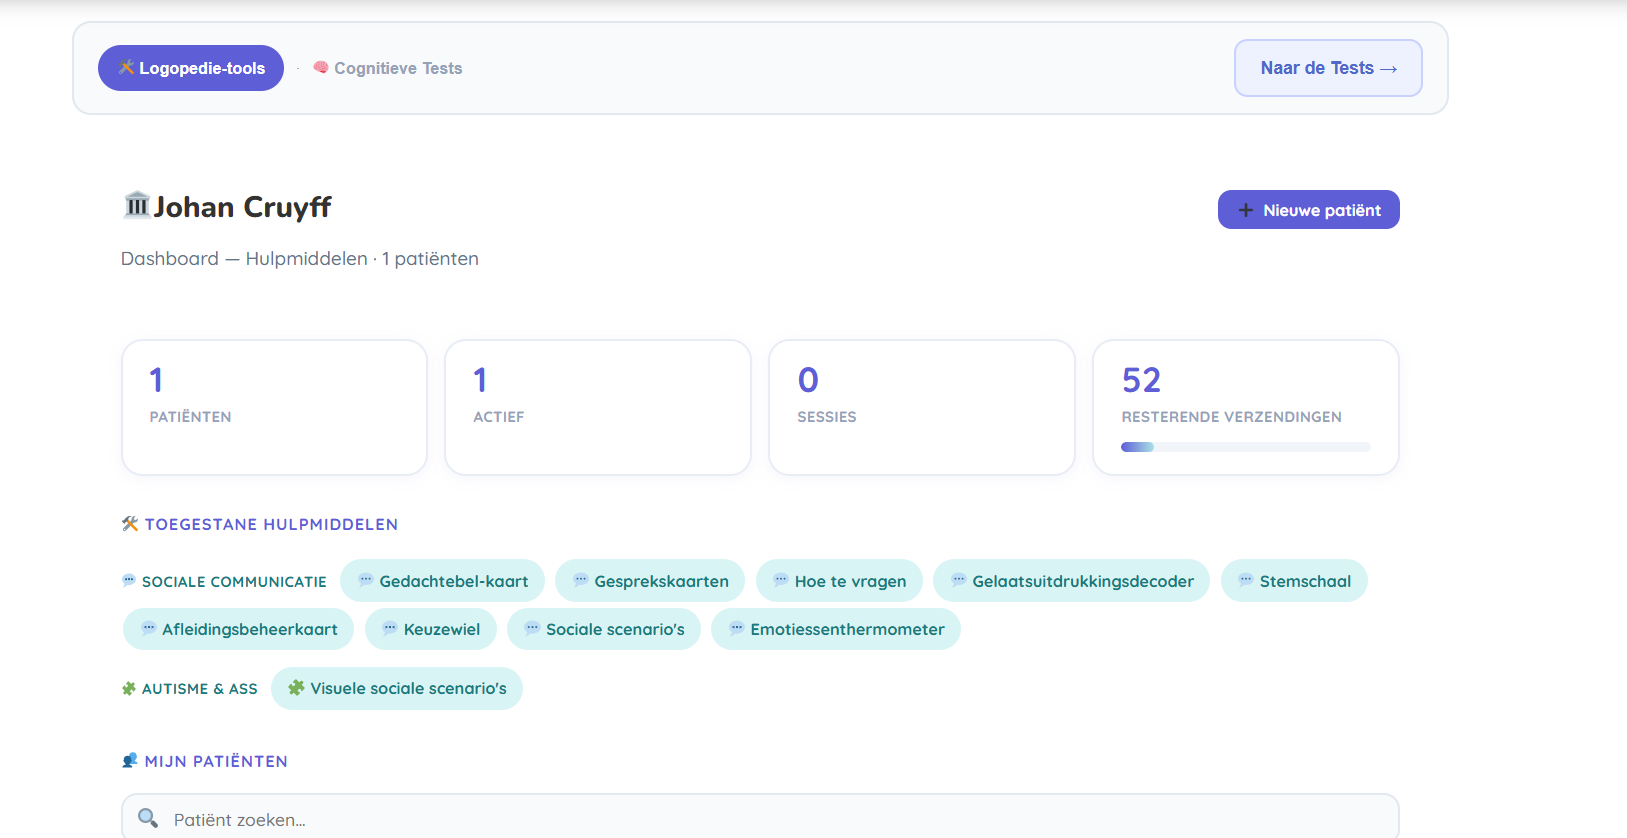
Task: Add a Nieuwe patiënt
Action: pos(1308,210)
